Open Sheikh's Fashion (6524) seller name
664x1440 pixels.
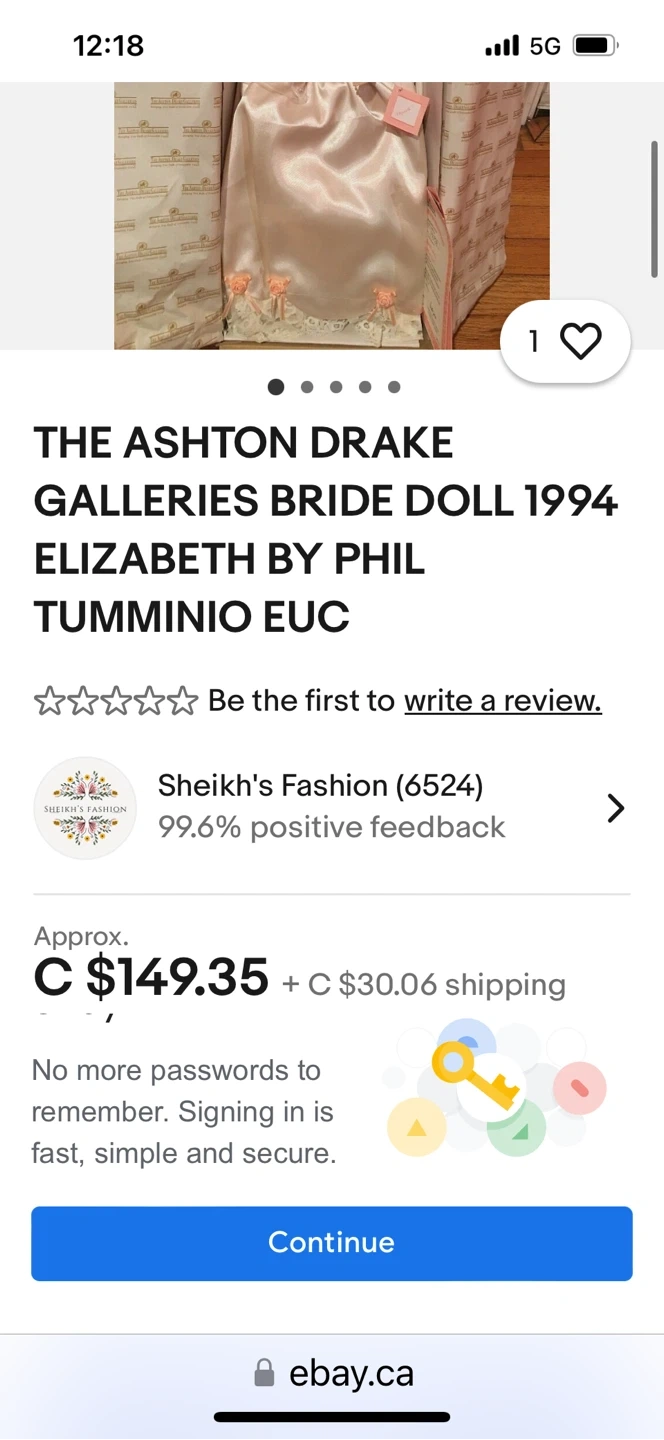tap(320, 786)
